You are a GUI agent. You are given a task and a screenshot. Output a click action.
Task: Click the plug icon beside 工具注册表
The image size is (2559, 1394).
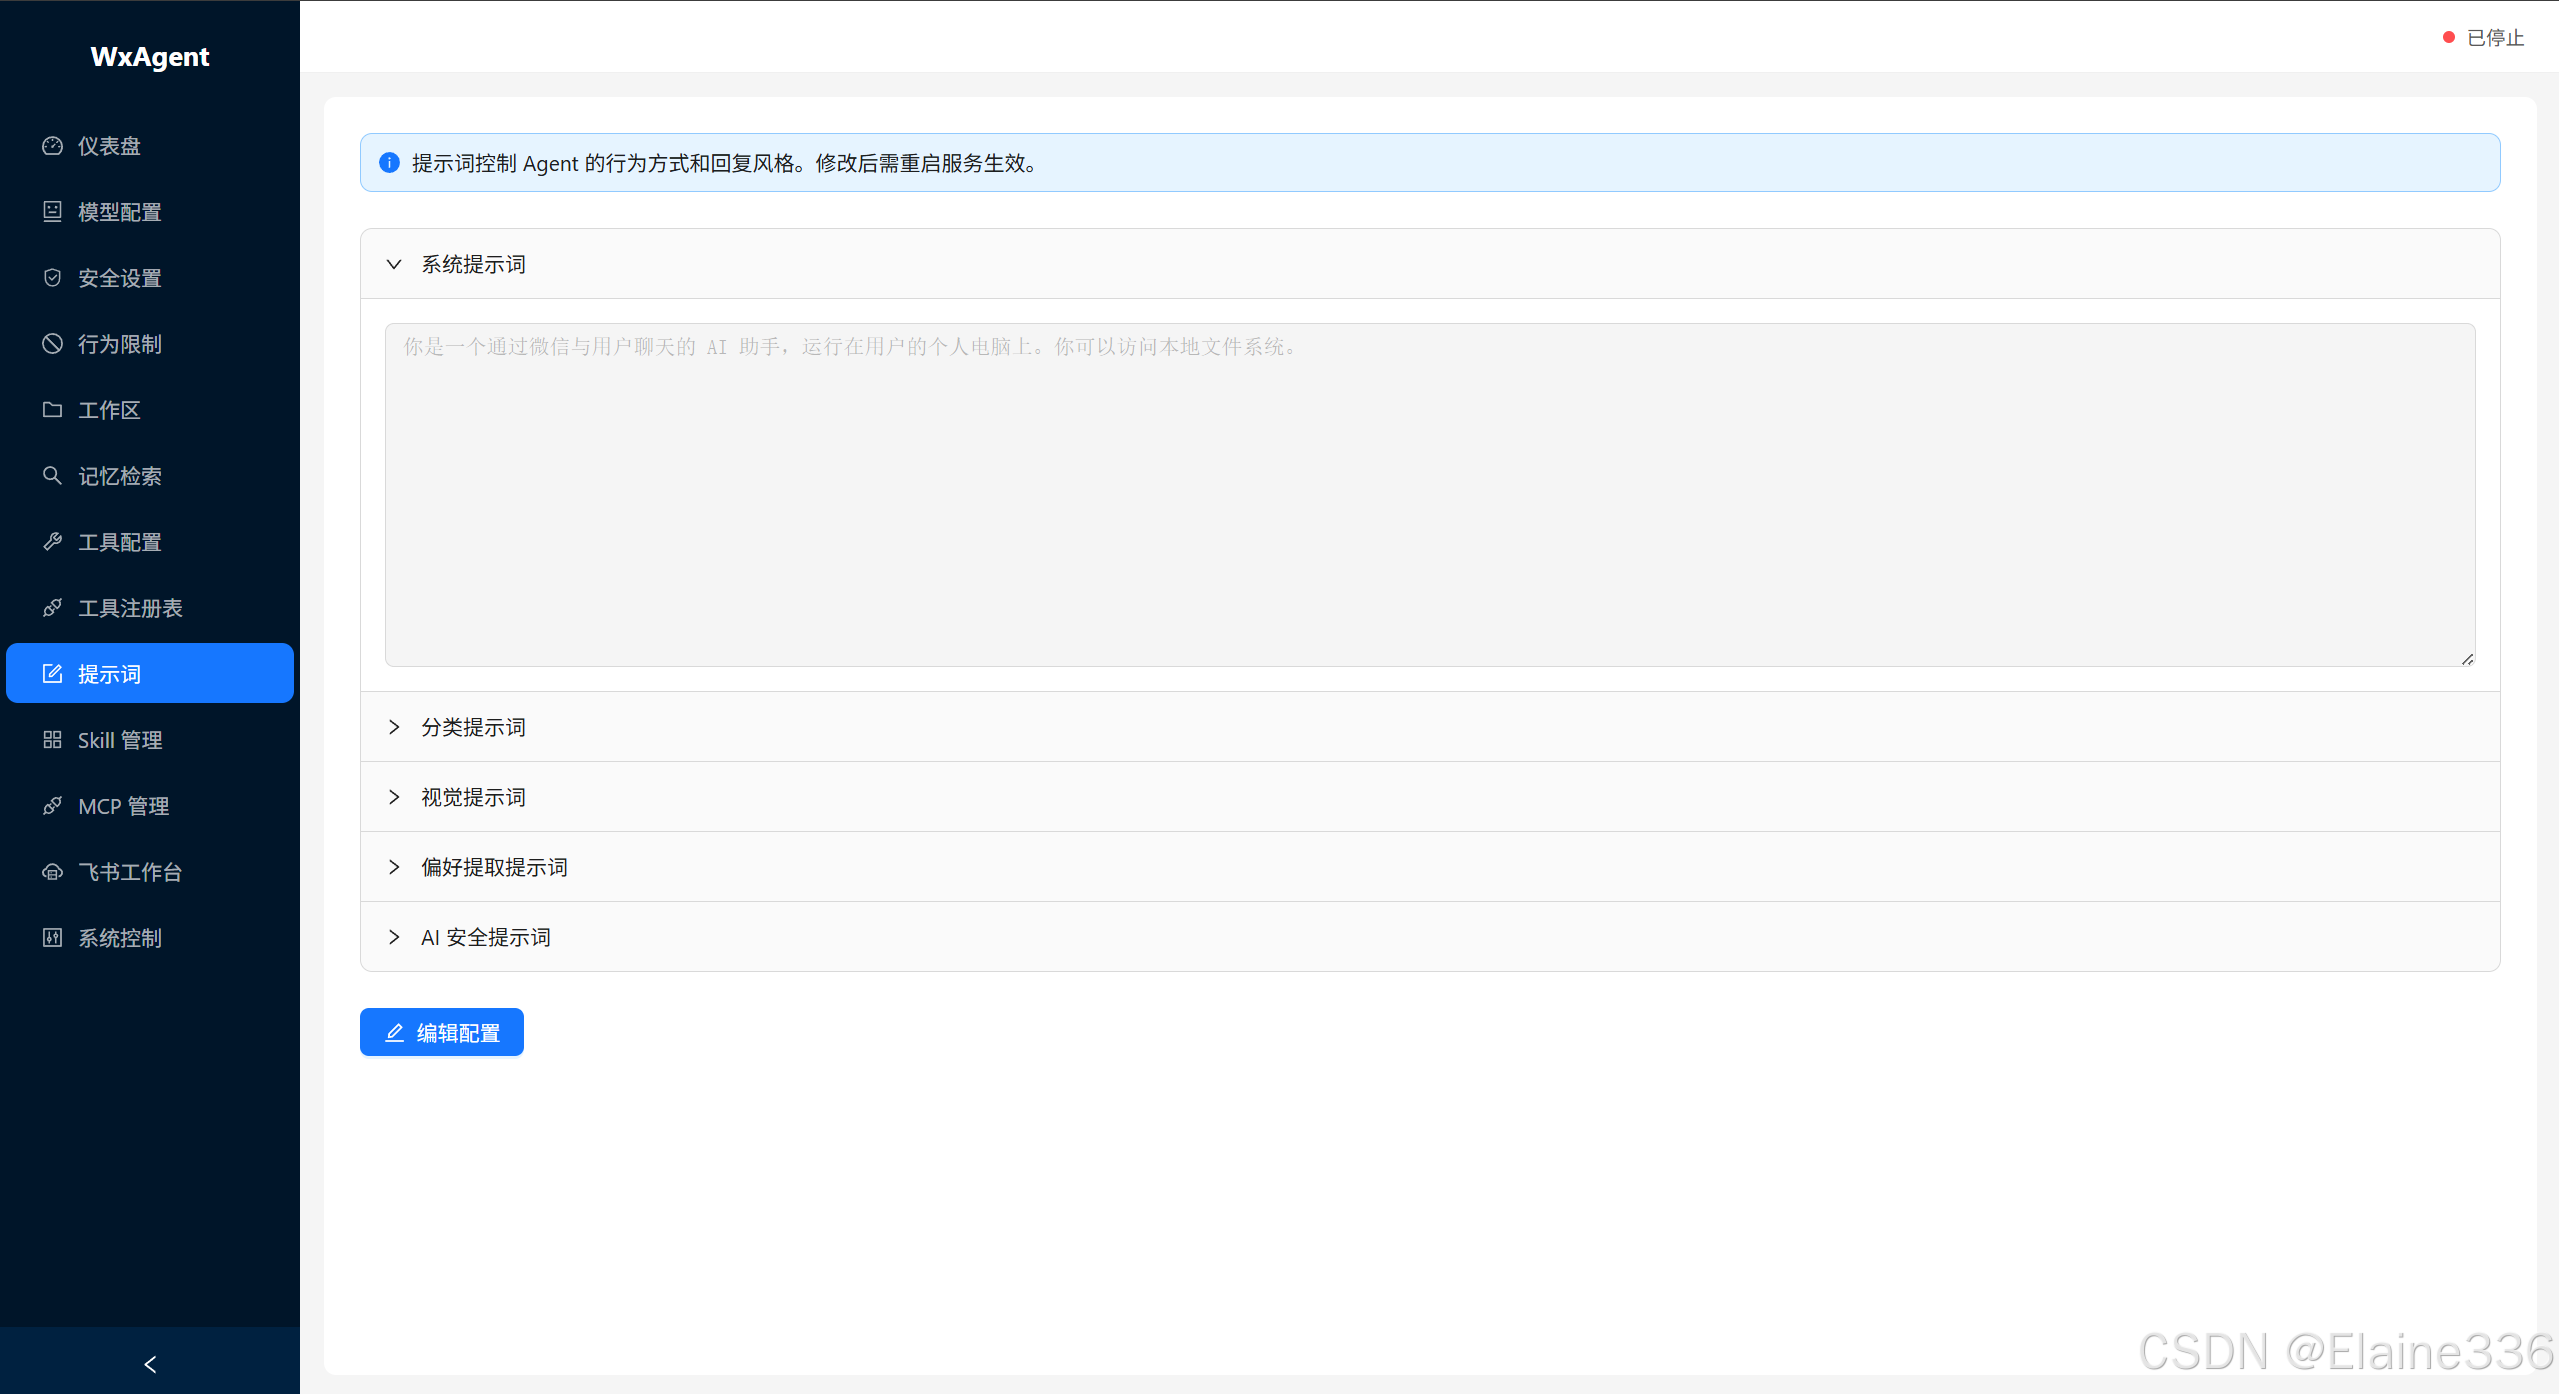coord(52,608)
